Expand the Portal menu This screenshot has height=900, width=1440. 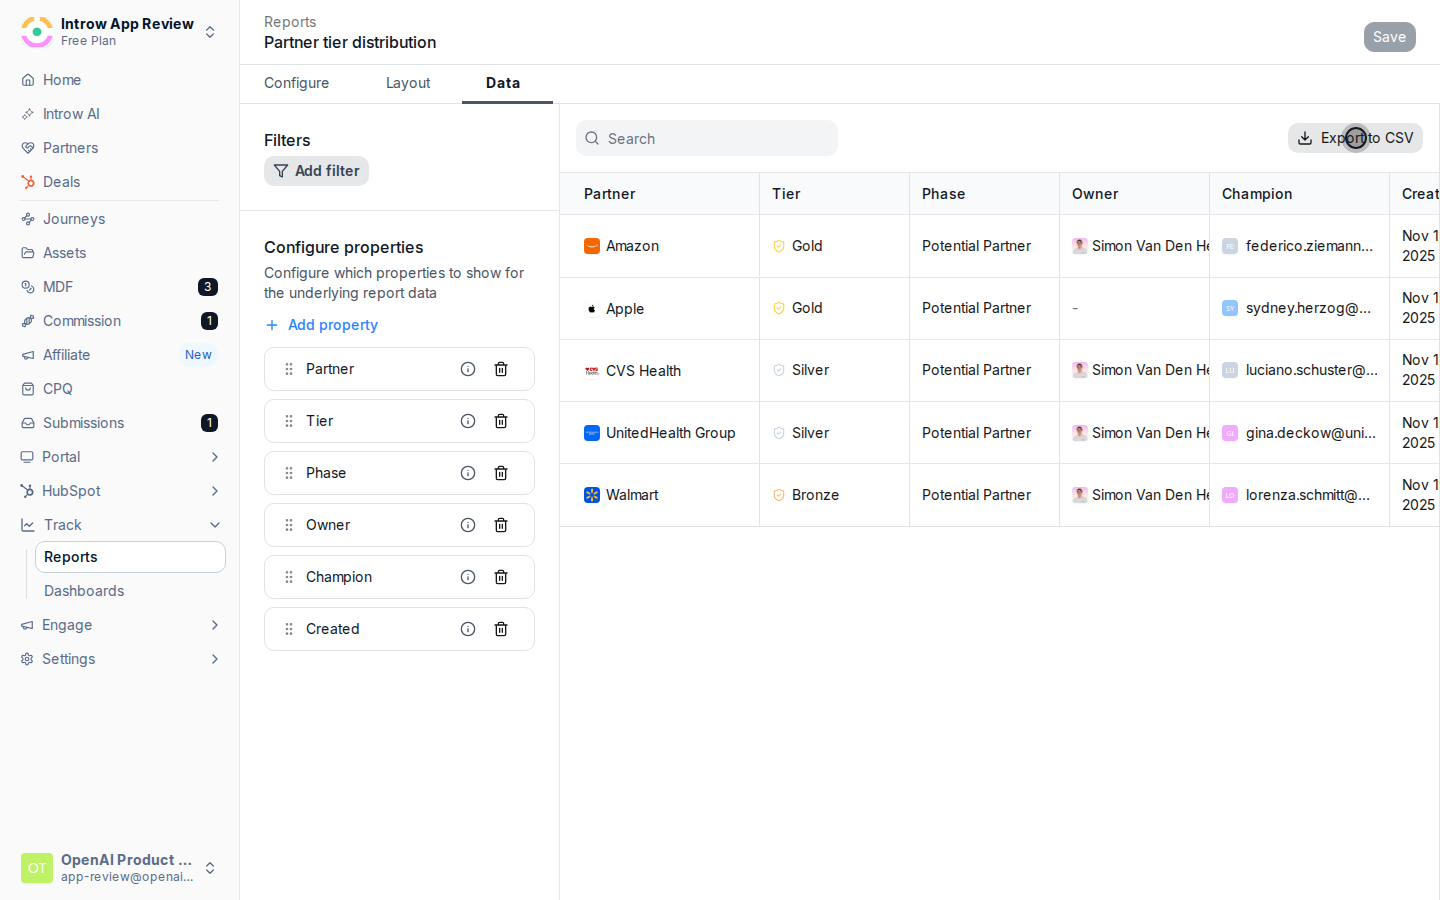pyautogui.click(x=214, y=457)
